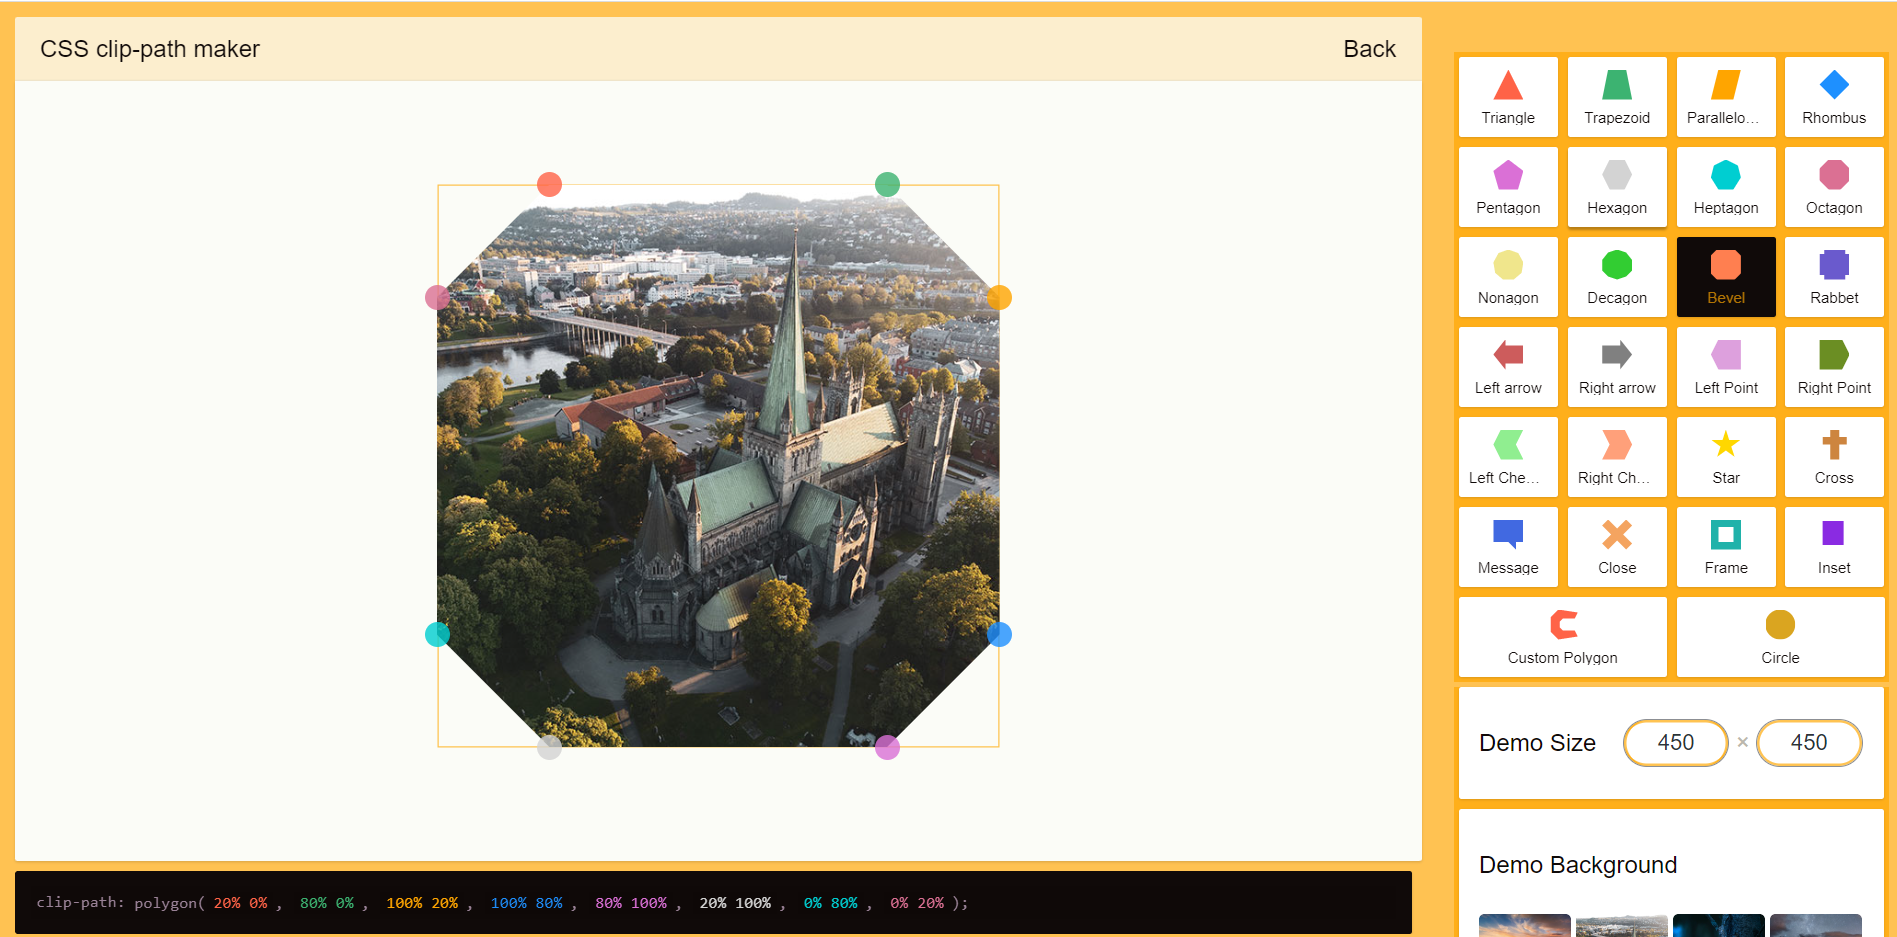Select the orange right-upper polygon handle

999,297
